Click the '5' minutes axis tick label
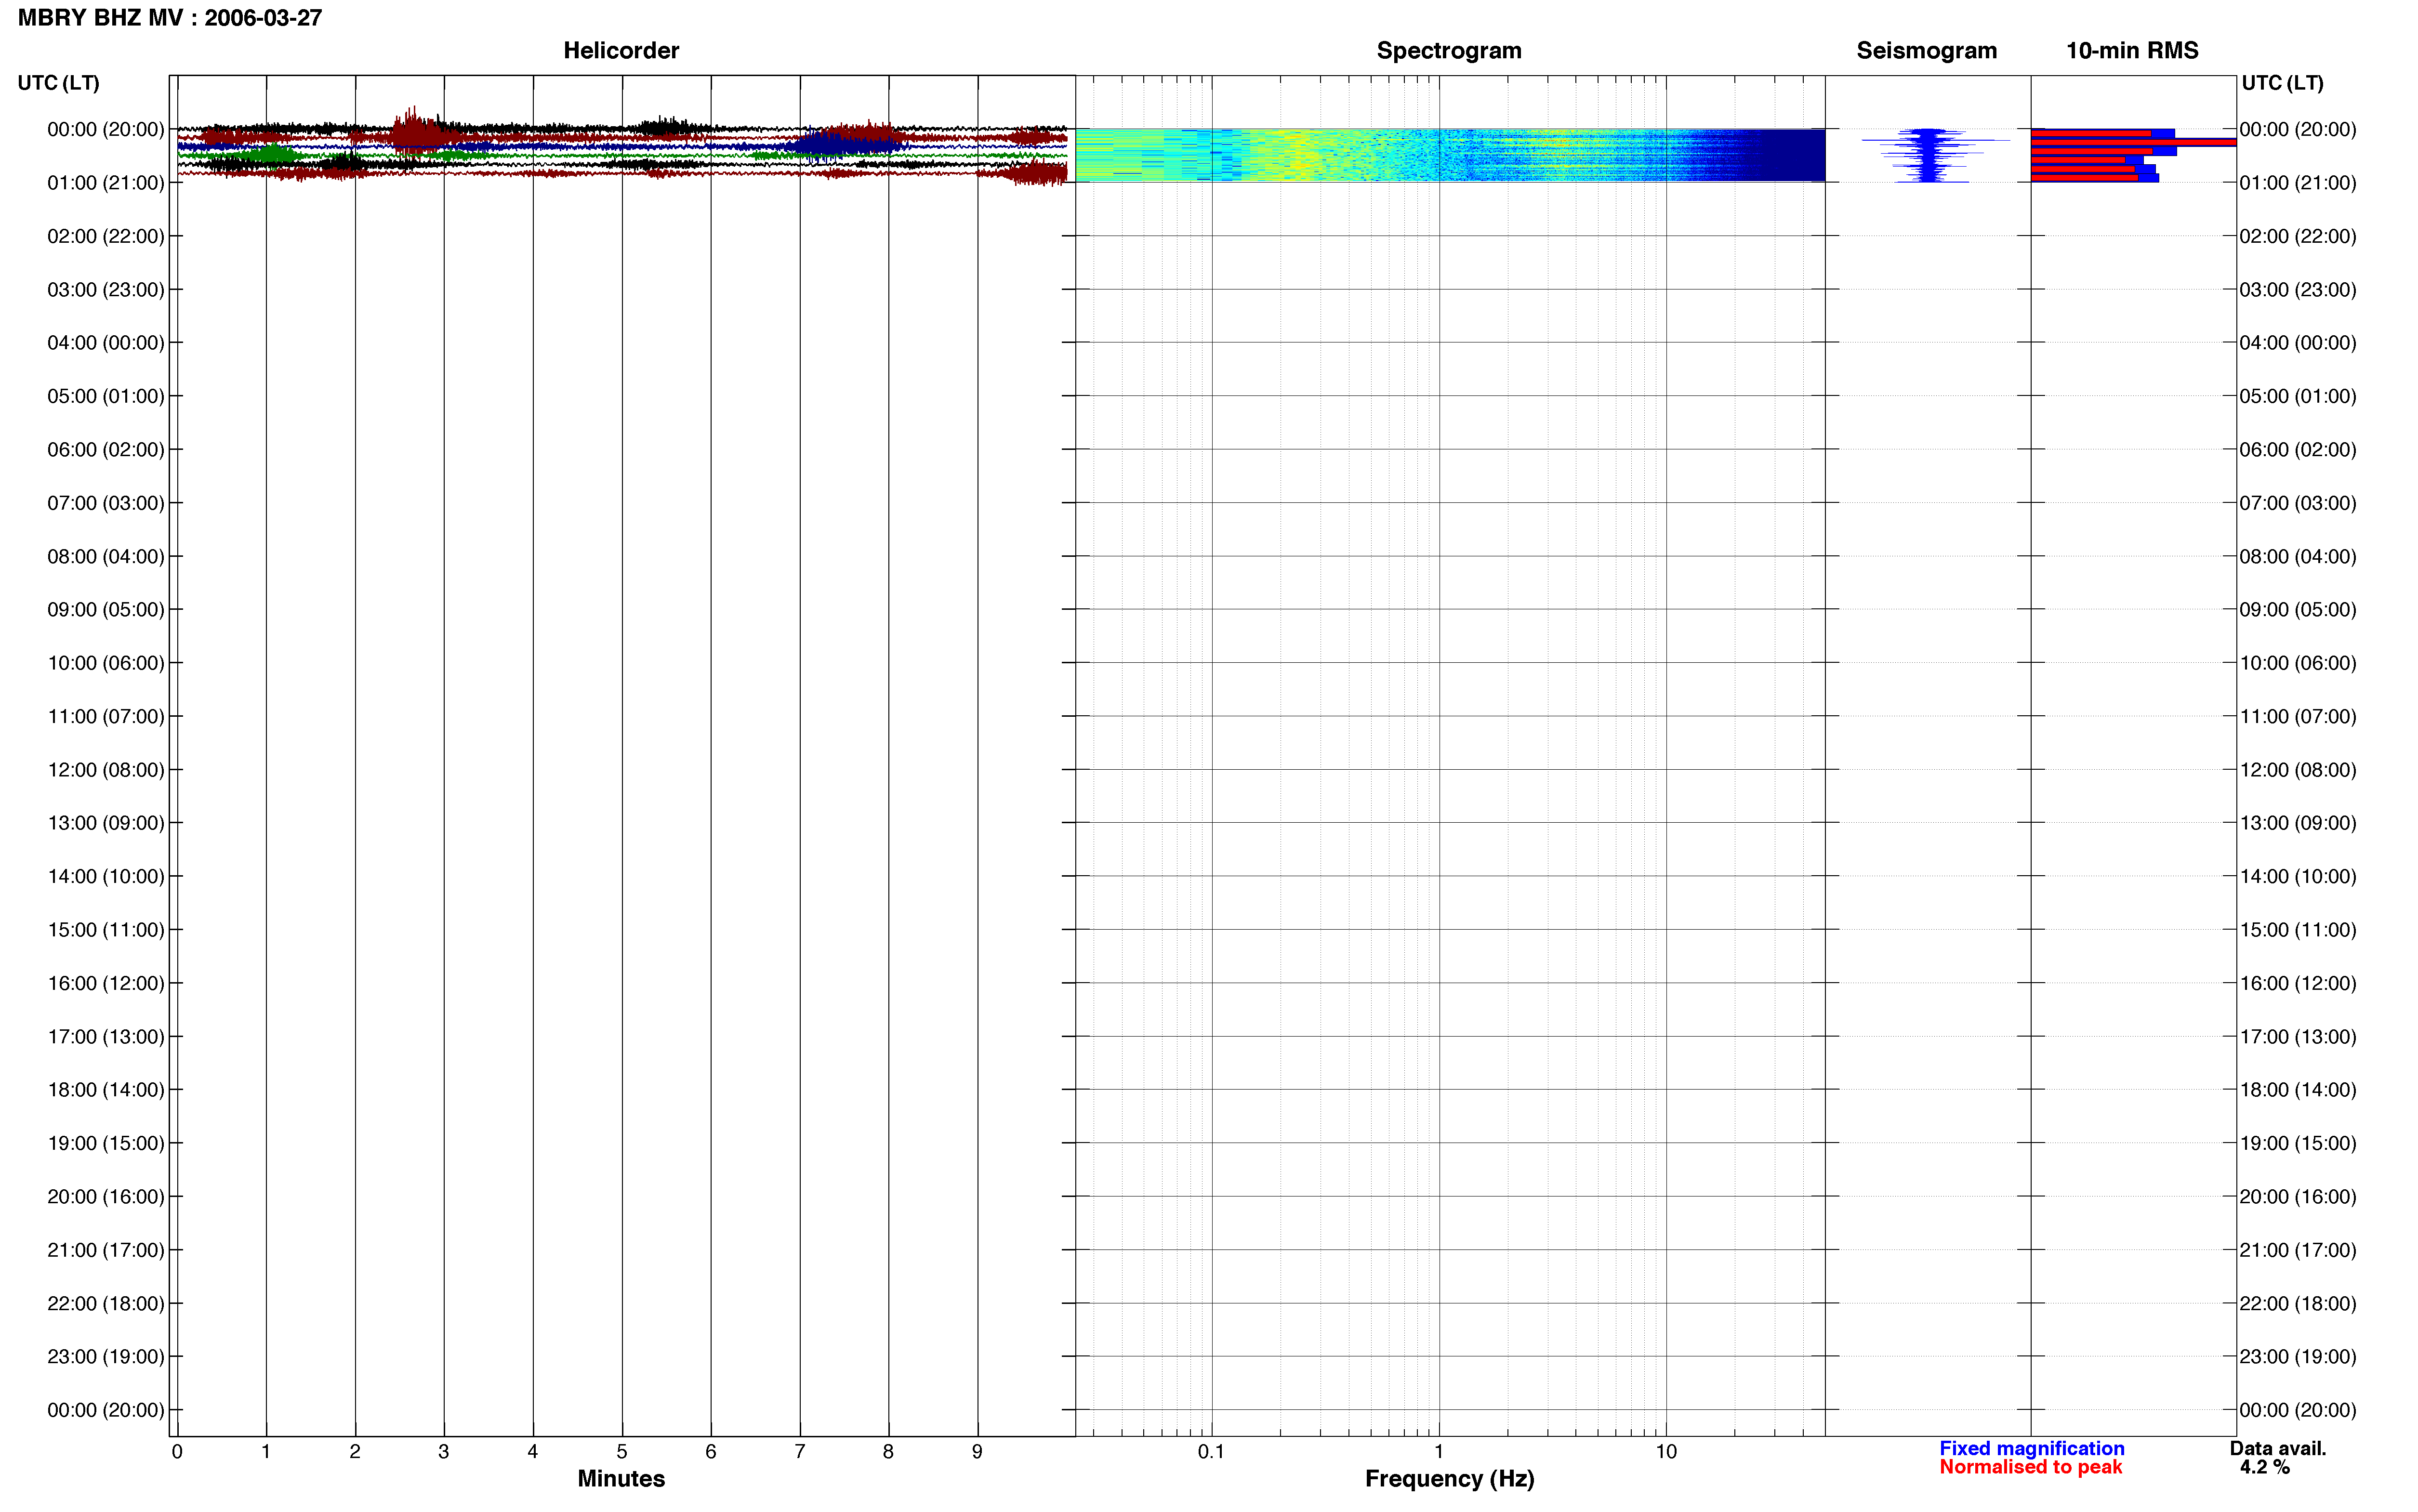Image resolution: width=2418 pixels, height=1512 pixels. 622,1452
